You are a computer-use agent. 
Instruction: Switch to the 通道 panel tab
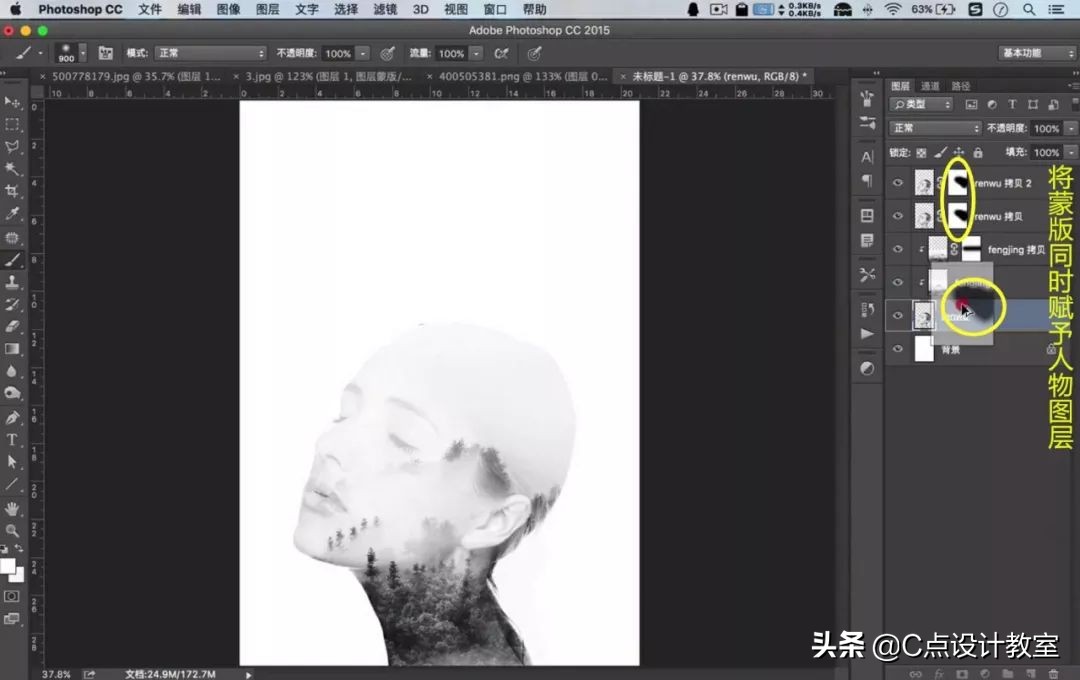click(x=930, y=86)
